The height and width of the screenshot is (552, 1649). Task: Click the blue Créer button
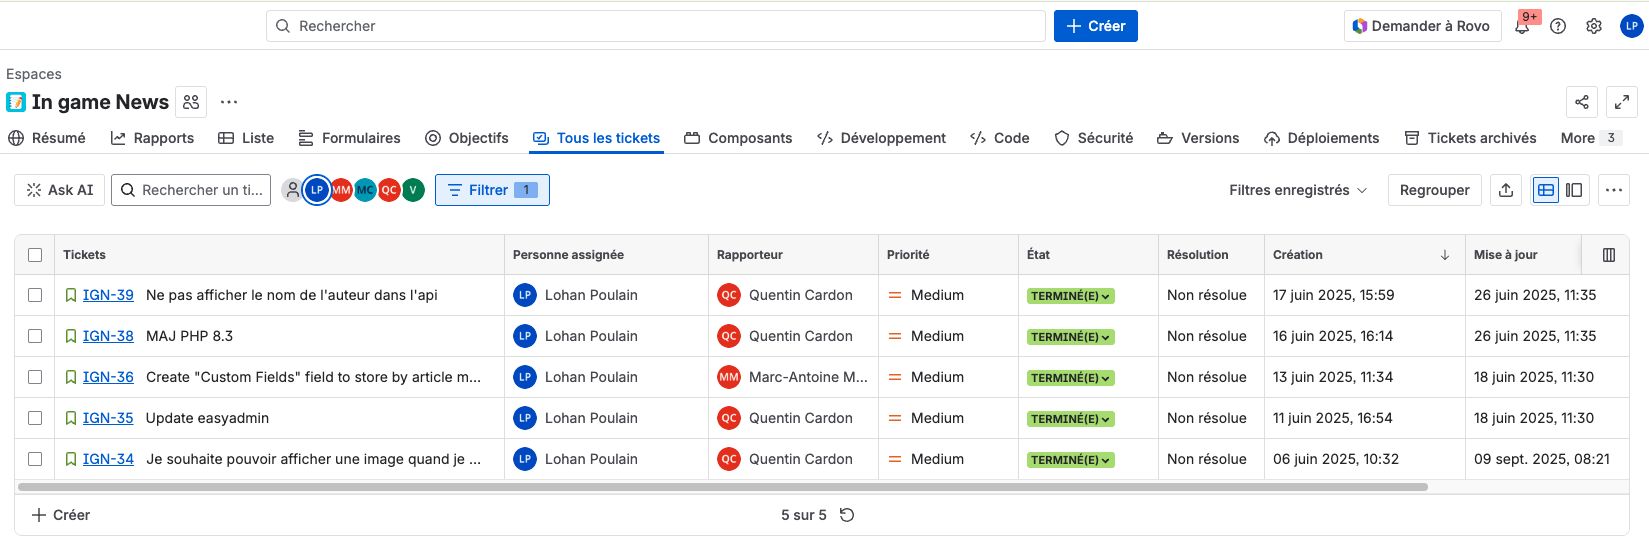(1095, 26)
